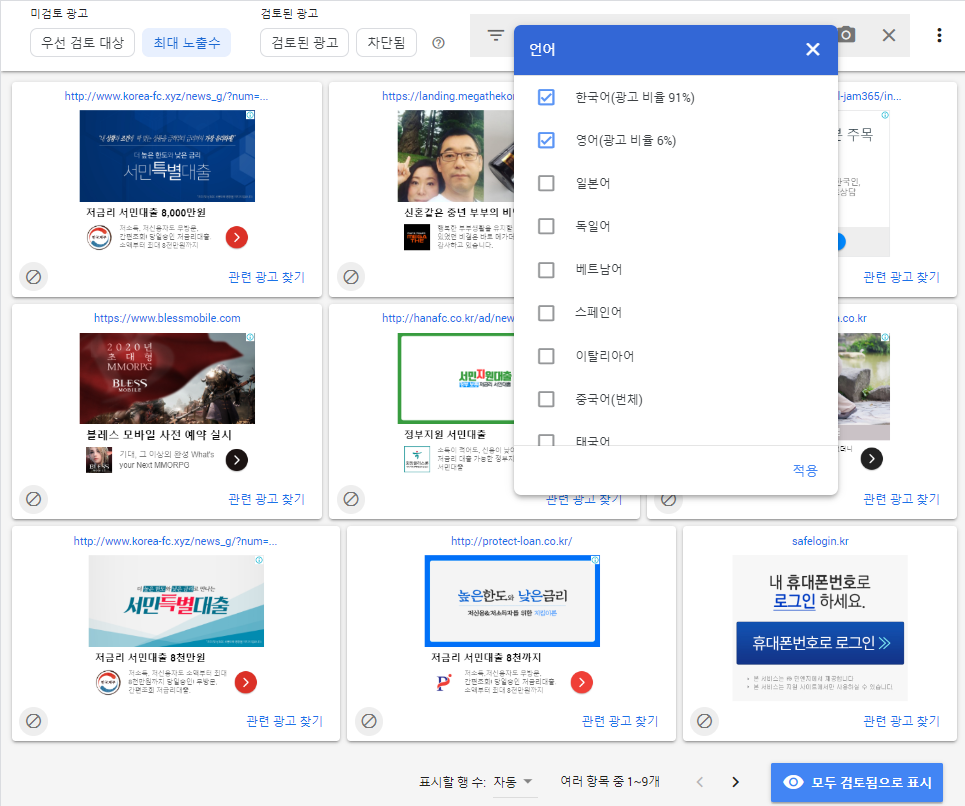Block the safelogin.kr ad
The image size is (965, 806).
[705, 721]
